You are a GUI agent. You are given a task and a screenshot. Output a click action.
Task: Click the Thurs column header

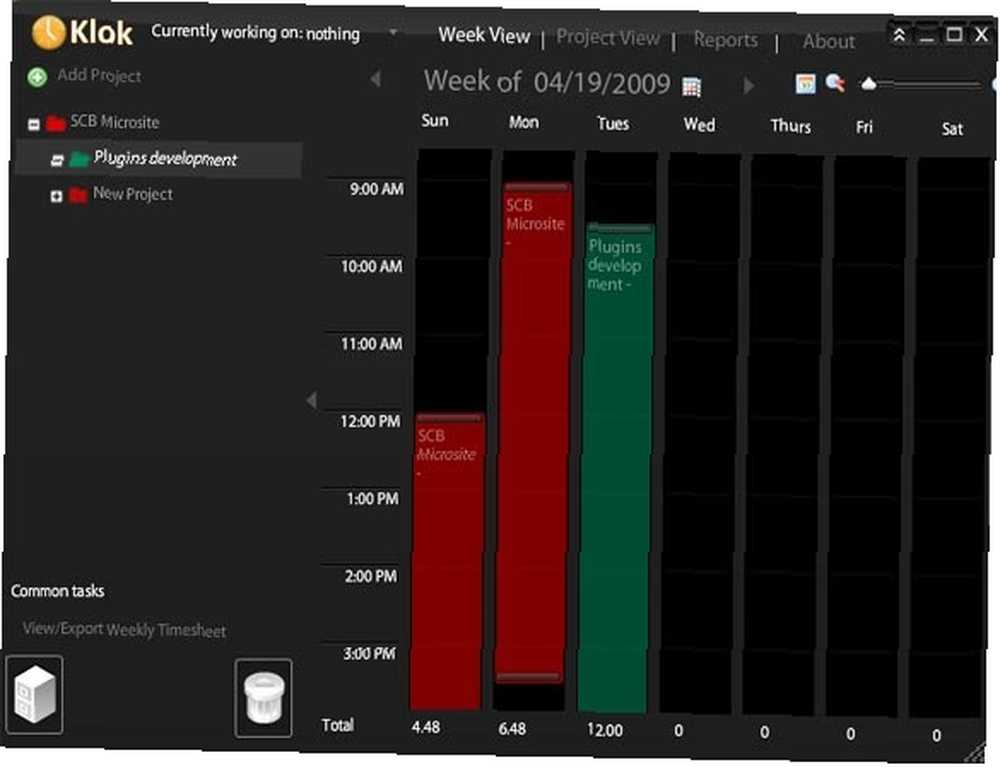(x=790, y=126)
